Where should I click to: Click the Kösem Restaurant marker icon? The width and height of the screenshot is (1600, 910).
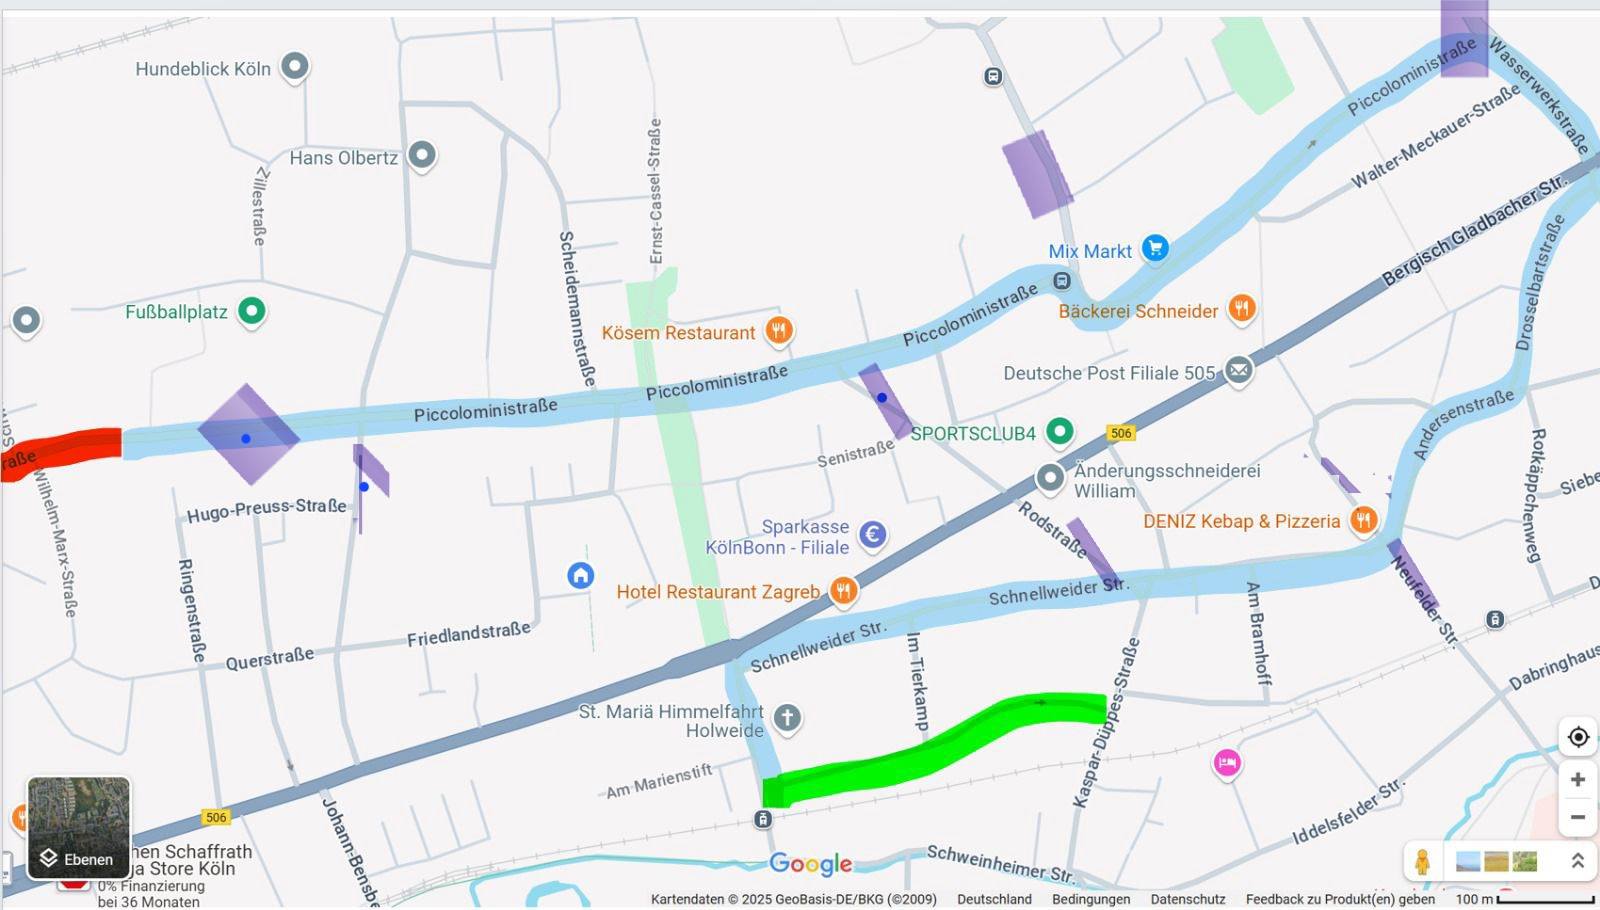pos(779,330)
